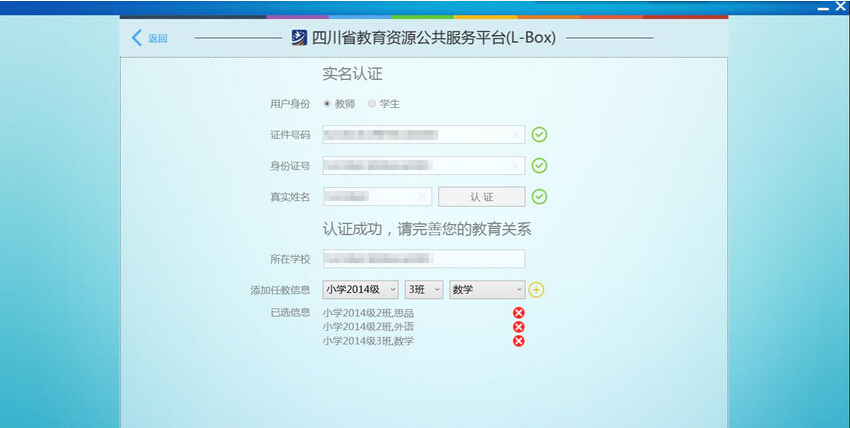850x428 pixels.
Task: Click the 小学2014级2班,外语 text entry
Action: [368, 327]
